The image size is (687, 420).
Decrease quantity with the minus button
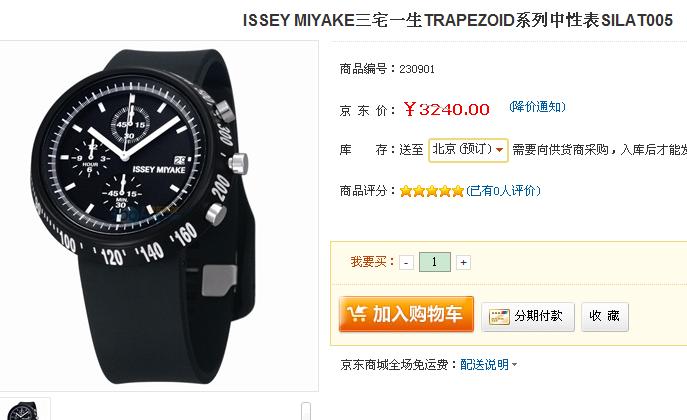[x=407, y=262]
